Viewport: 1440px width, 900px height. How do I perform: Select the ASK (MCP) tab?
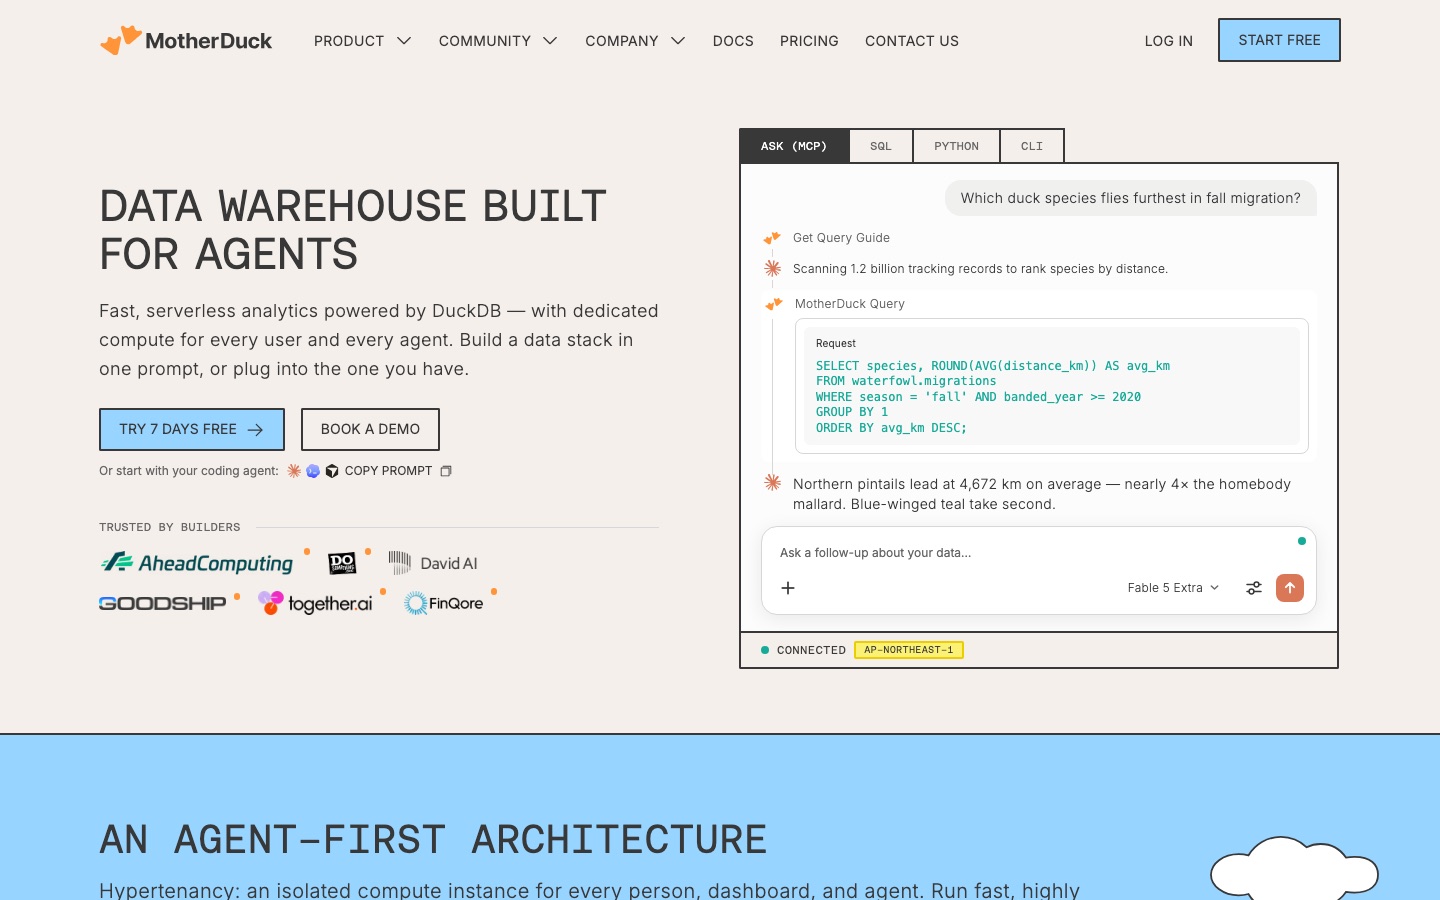click(794, 146)
